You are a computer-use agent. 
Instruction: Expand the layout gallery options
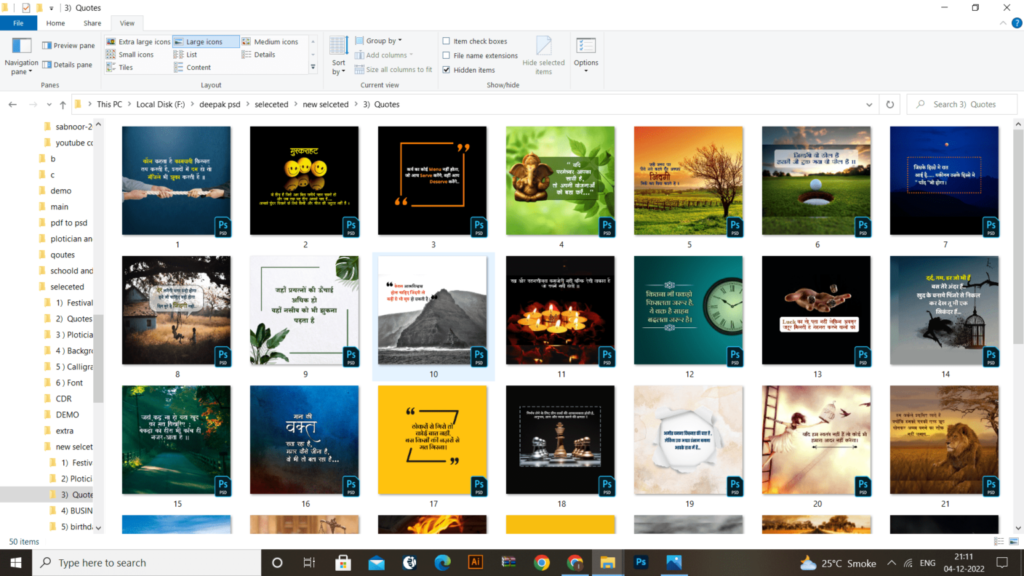click(x=313, y=67)
